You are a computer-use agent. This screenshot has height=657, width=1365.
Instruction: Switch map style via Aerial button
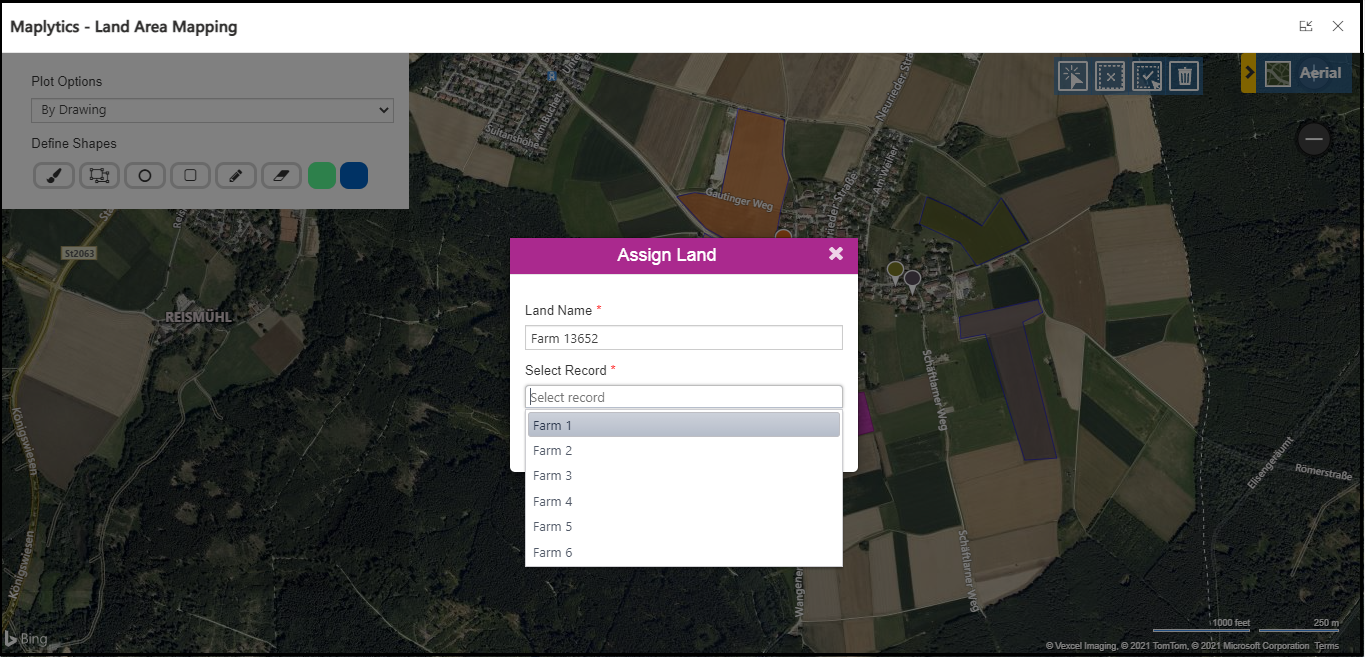[x=1304, y=74]
